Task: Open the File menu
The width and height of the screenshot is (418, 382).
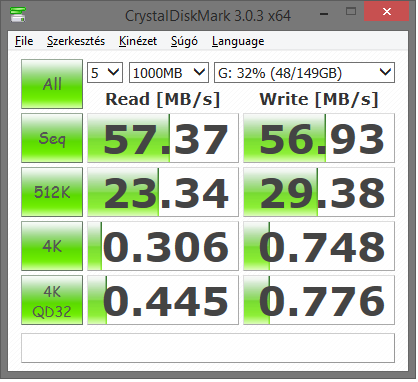Action: pyautogui.click(x=24, y=41)
